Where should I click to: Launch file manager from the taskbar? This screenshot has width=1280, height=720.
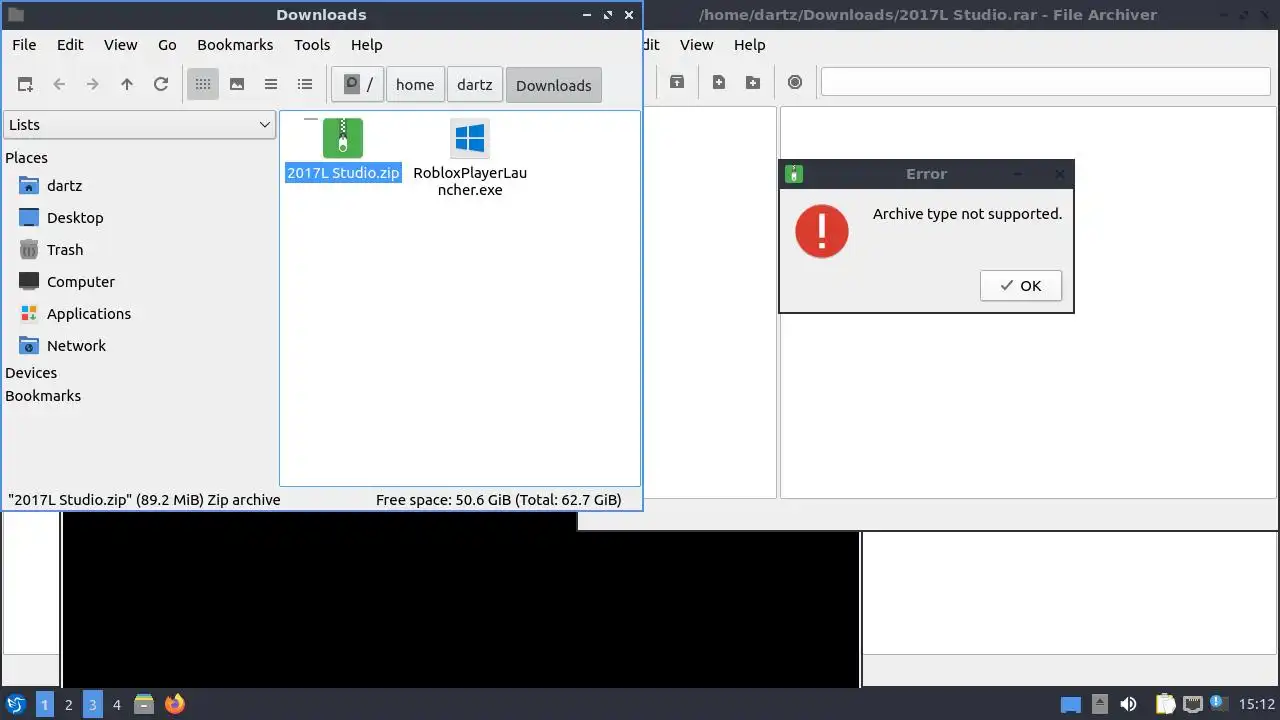click(x=144, y=704)
